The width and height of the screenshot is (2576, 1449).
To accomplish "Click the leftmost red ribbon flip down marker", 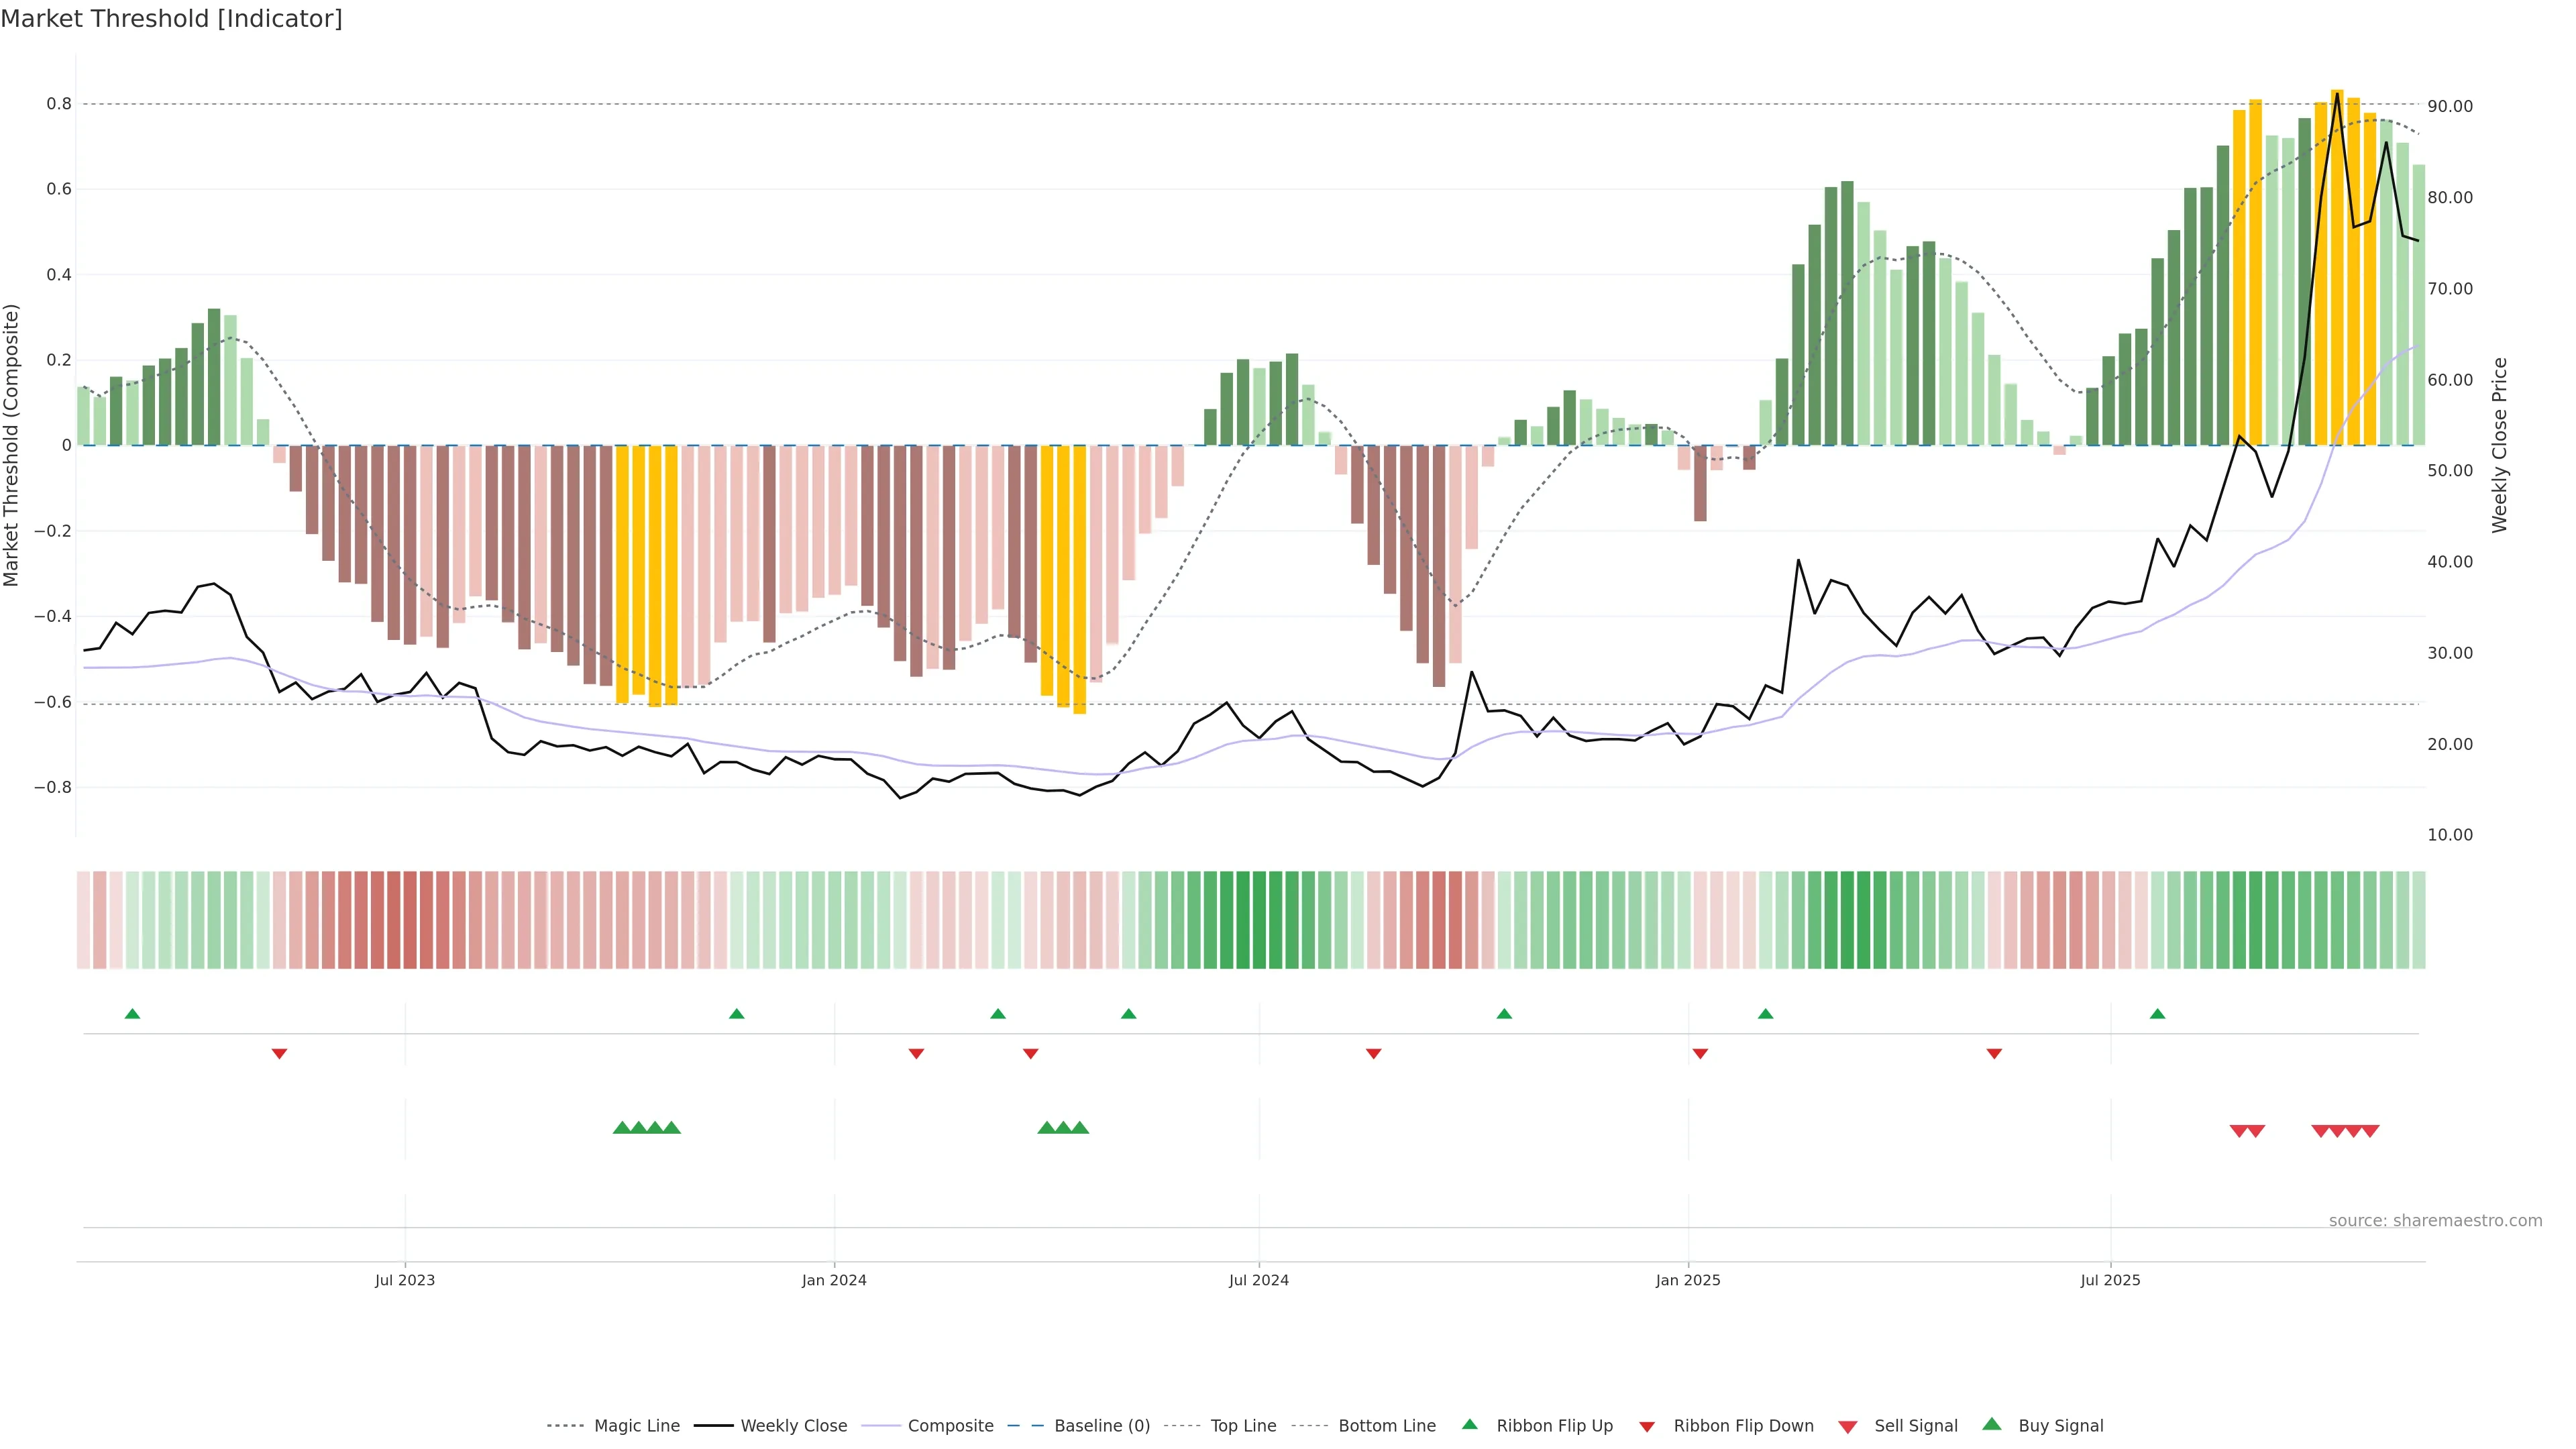I will click(280, 1053).
